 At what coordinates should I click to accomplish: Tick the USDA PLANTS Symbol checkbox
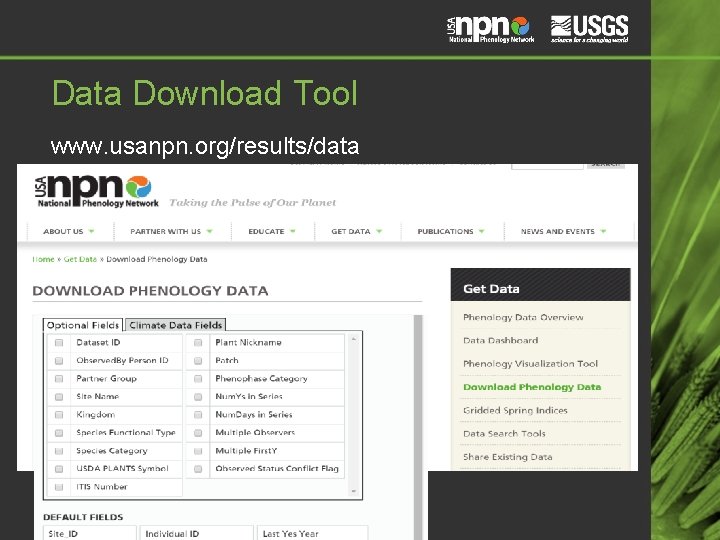click(x=59, y=469)
